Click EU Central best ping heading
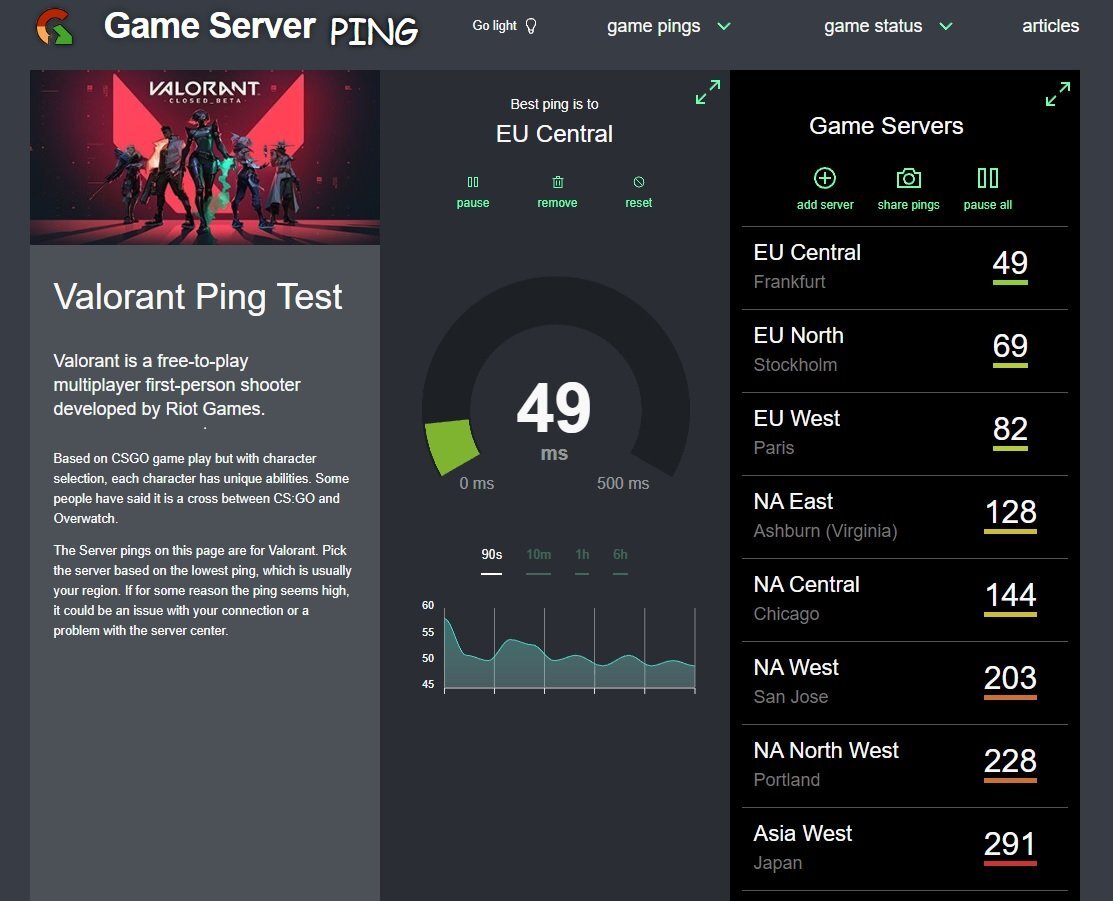1113x901 pixels. [554, 134]
